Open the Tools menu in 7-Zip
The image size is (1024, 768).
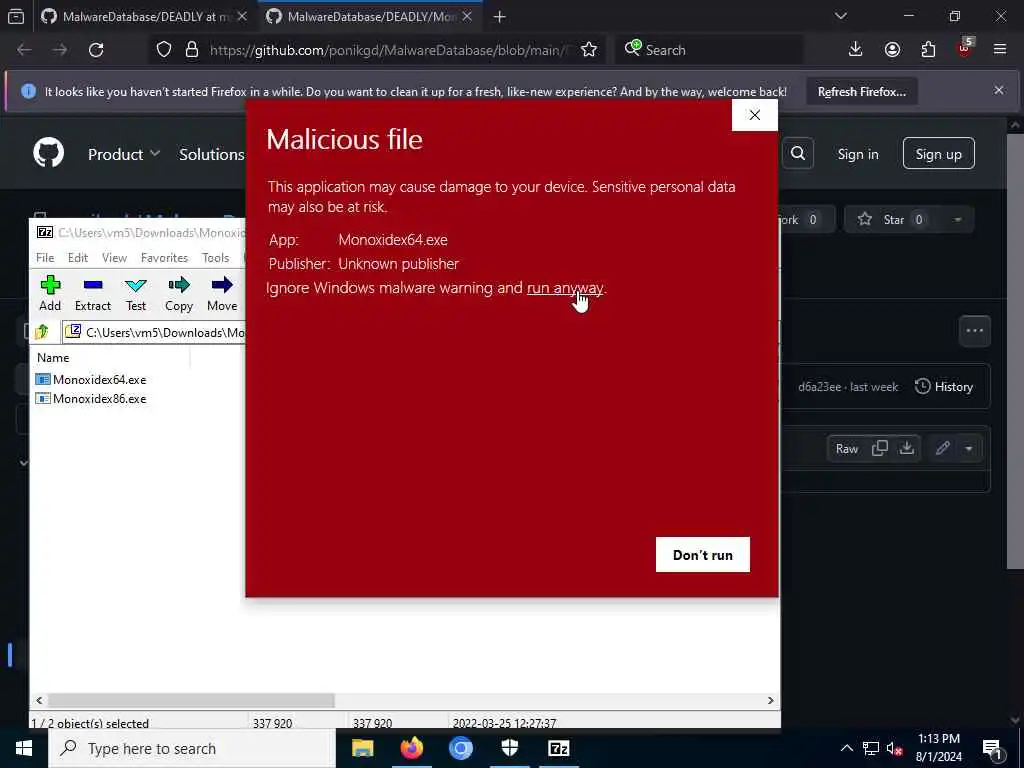216,257
